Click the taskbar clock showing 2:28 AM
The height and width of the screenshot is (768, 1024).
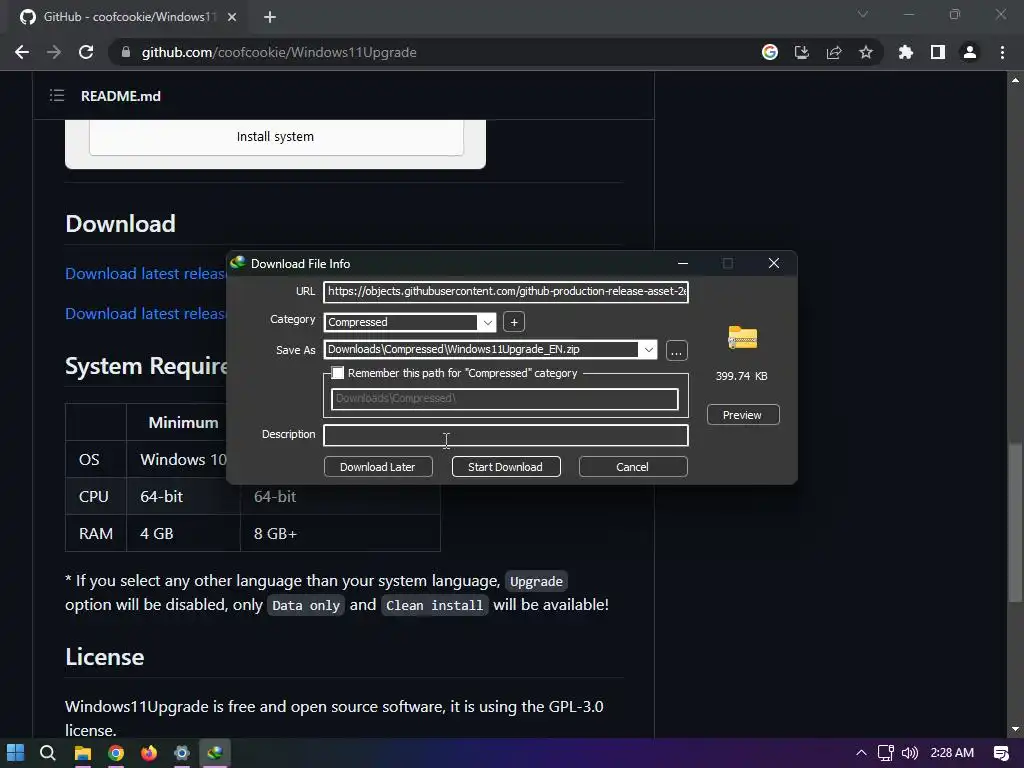point(952,753)
